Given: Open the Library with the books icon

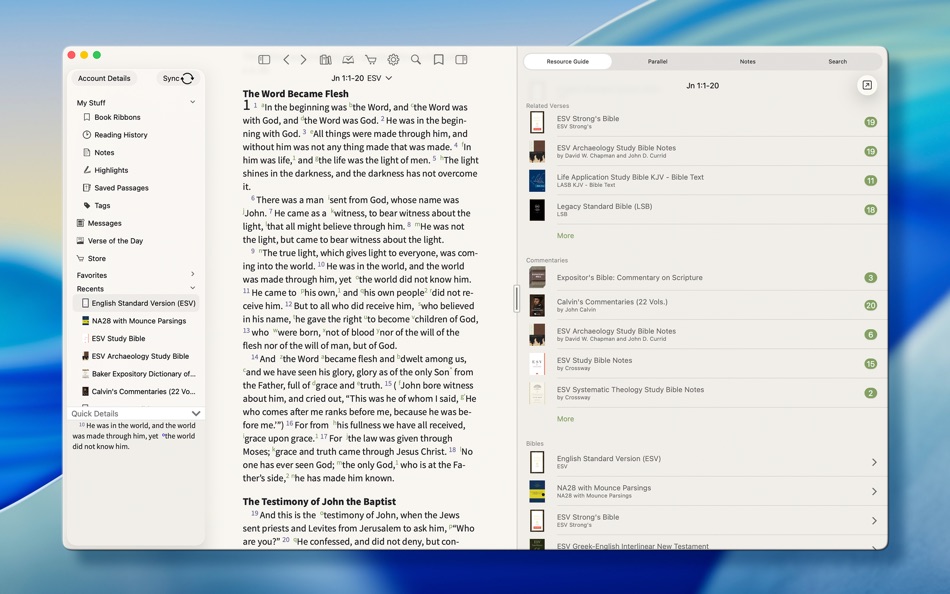Looking at the screenshot, I should tap(325, 59).
